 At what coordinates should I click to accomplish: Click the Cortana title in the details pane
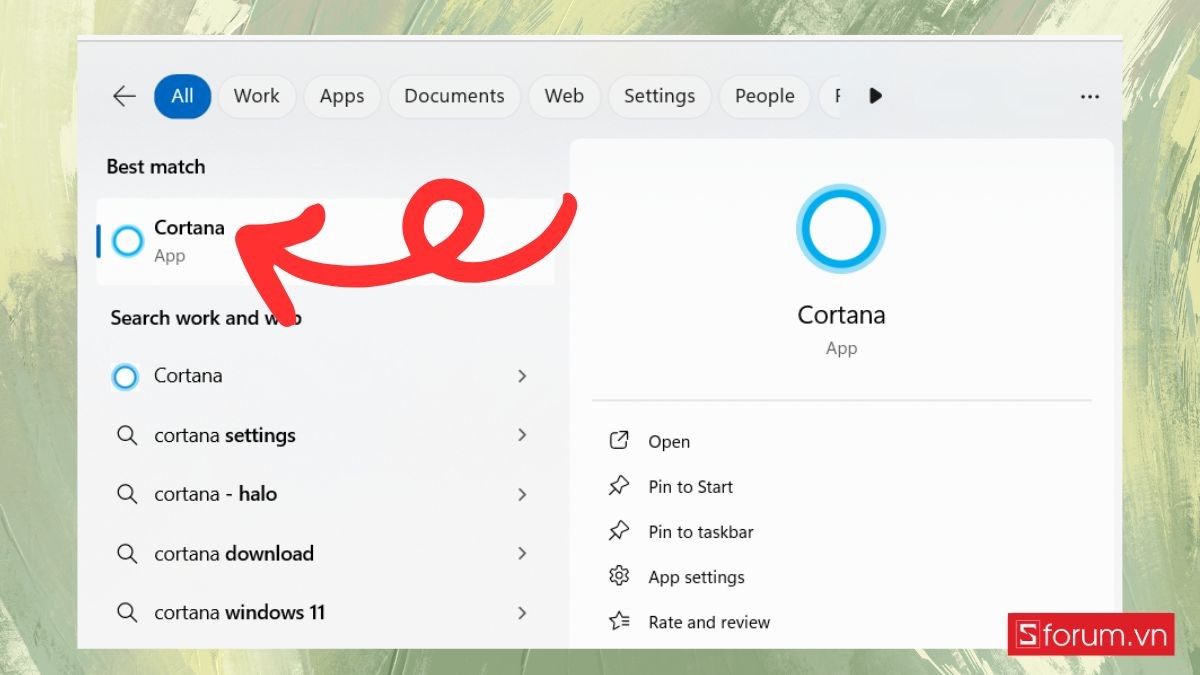841,315
